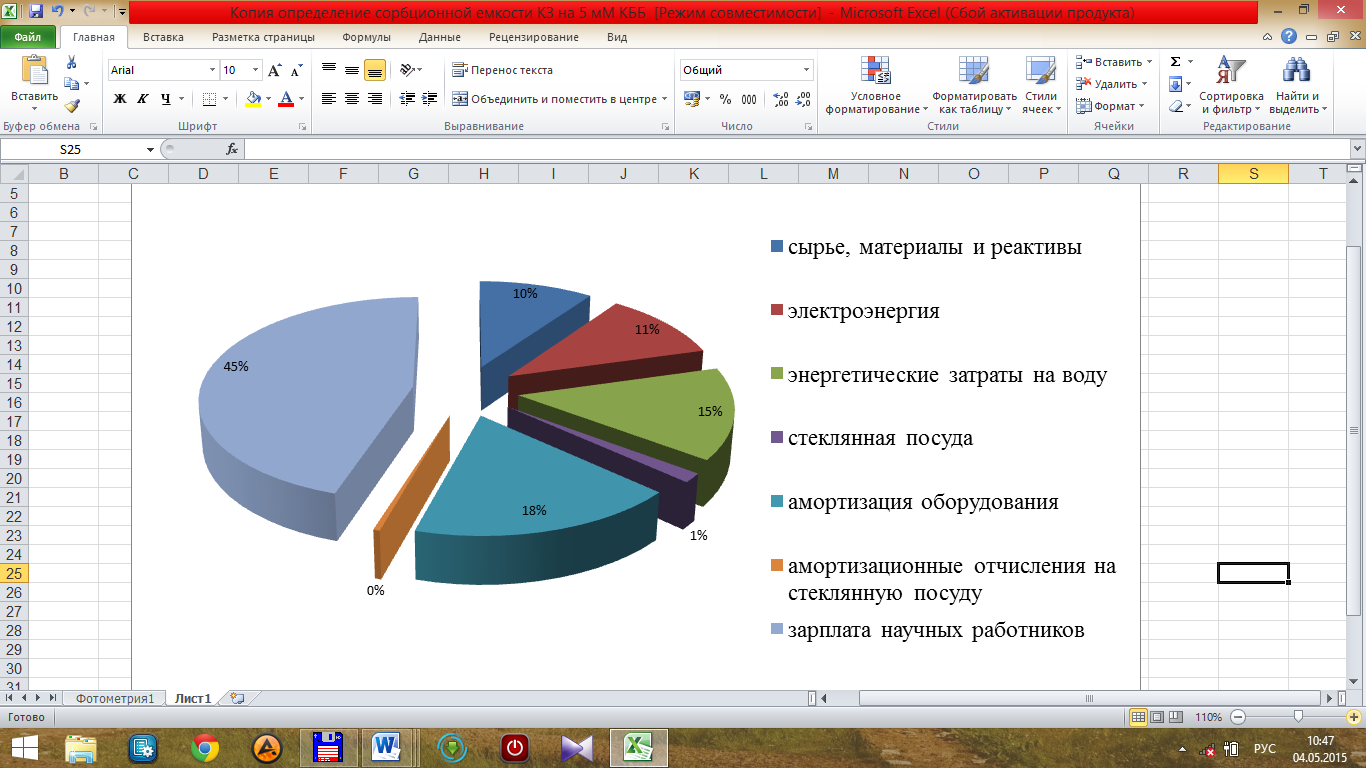Center text horizontally
This screenshot has height=768, width=1366.
coord(352,99)
